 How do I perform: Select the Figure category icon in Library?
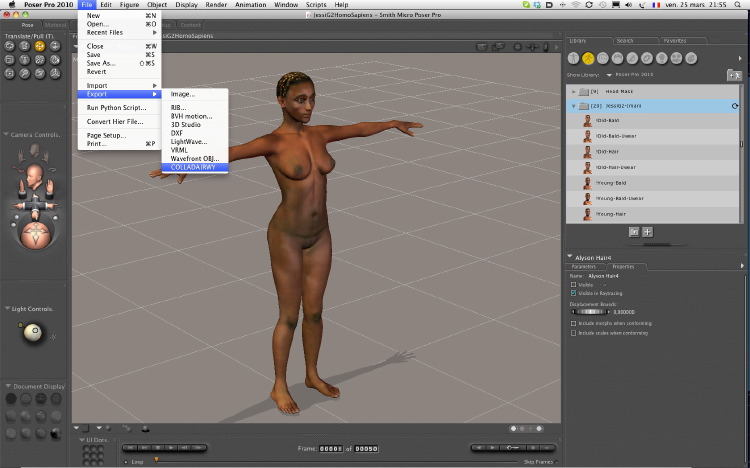pos(573,58)
